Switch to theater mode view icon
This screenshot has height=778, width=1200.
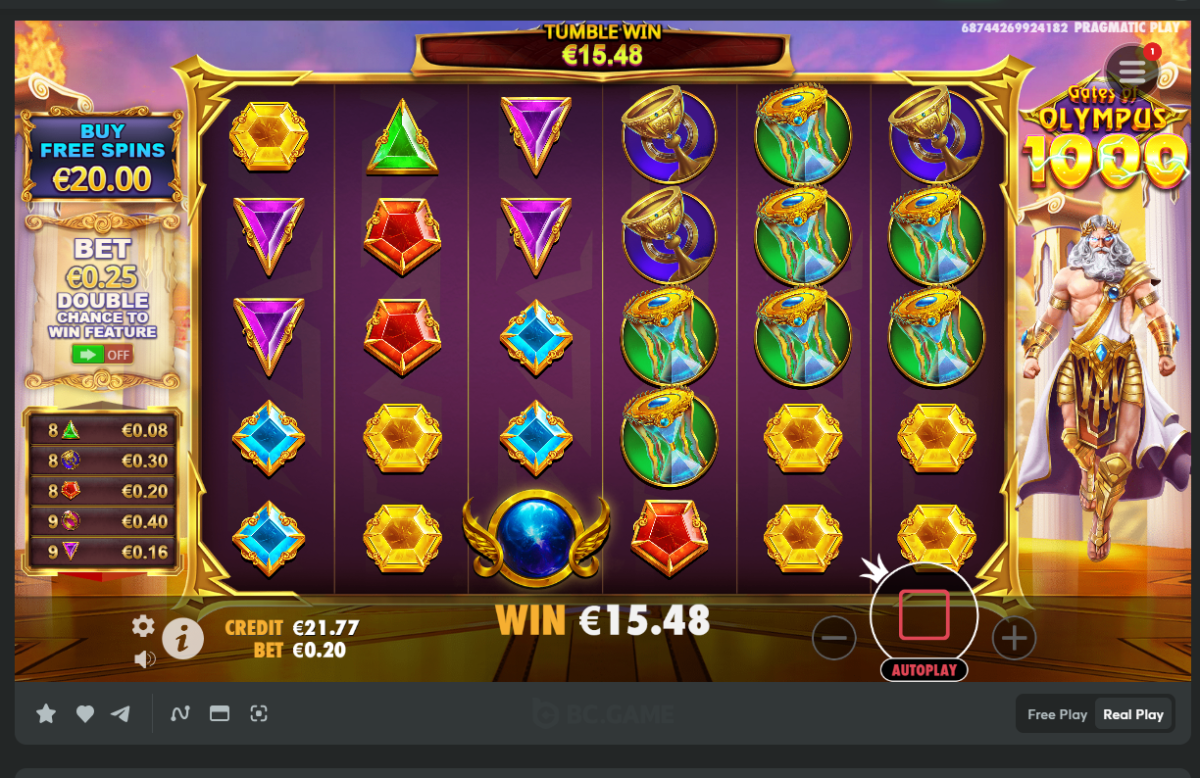[219, 713]
